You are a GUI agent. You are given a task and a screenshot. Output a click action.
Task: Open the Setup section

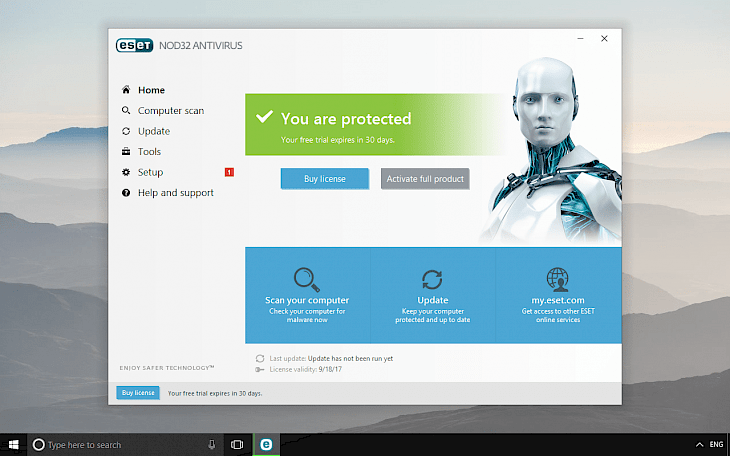150,172
